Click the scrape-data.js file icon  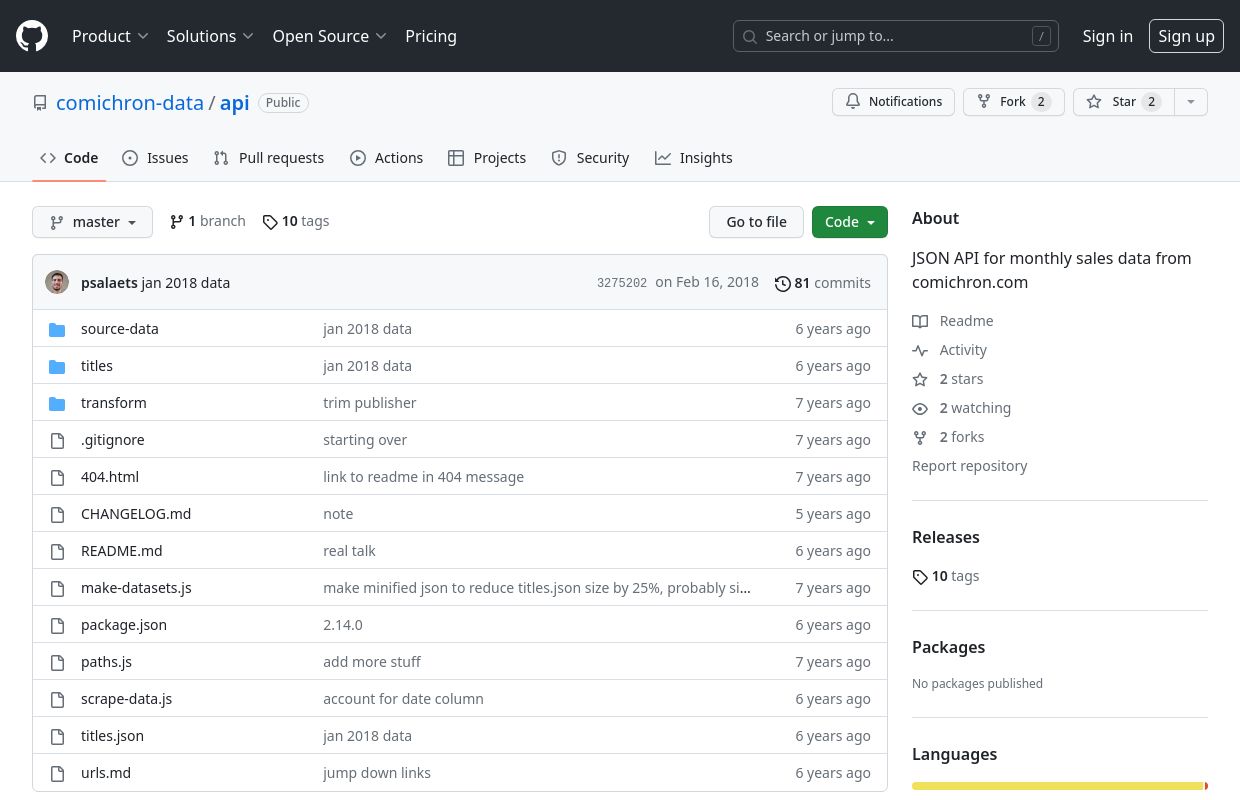57,699
